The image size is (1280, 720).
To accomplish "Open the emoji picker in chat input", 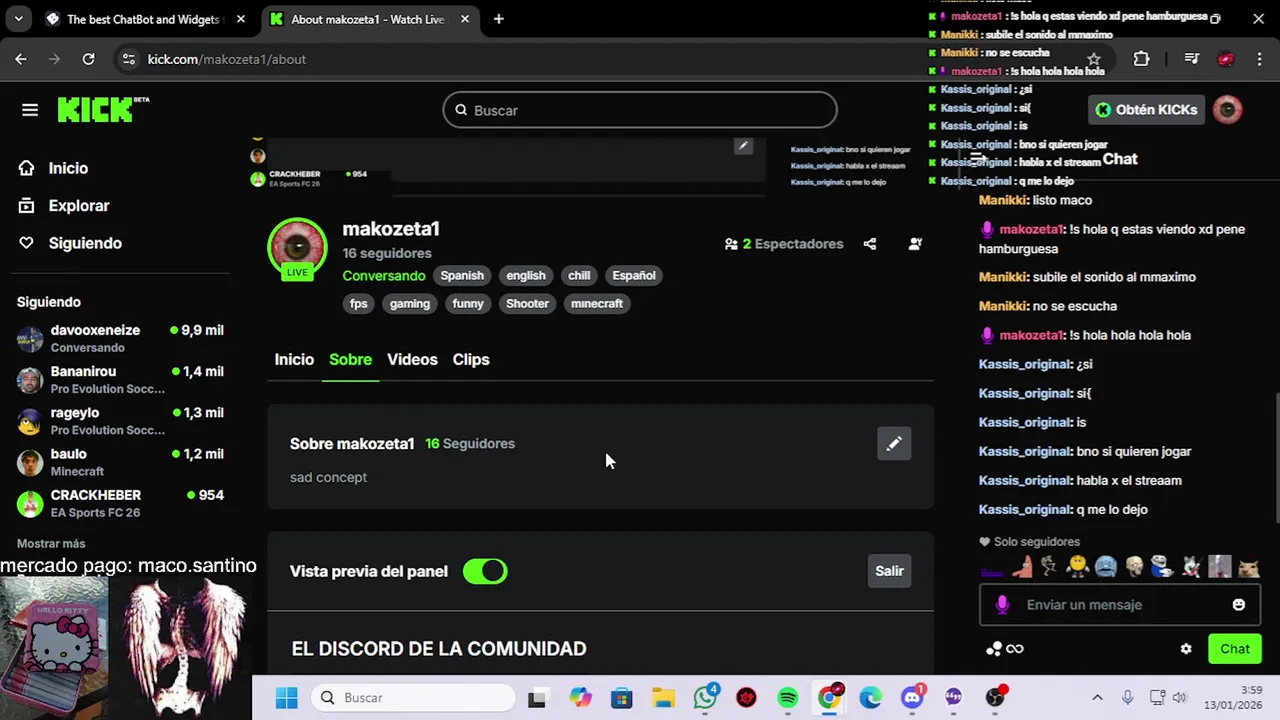I will click(1239, 605).
